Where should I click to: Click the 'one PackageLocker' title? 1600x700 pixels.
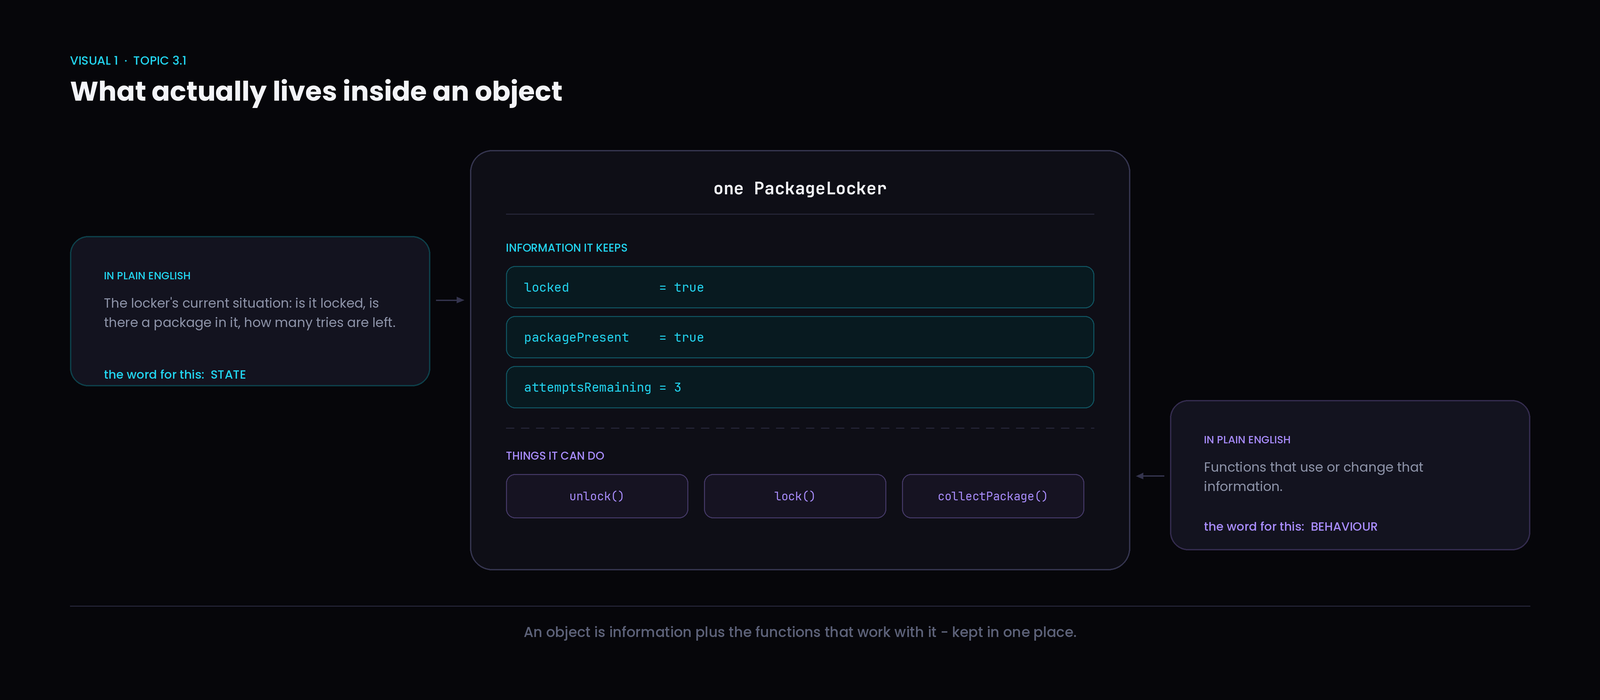coord(800,188)
